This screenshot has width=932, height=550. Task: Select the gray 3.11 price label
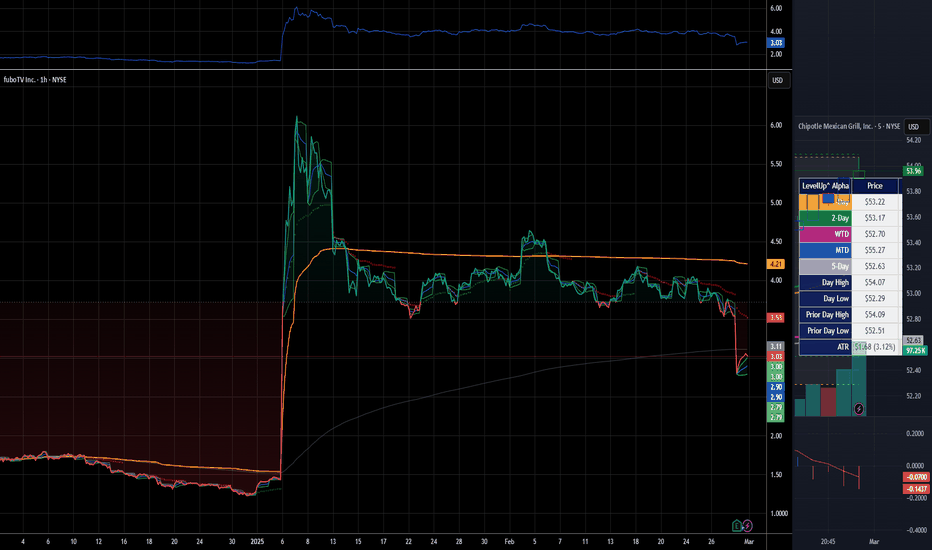tap(776, 346)
